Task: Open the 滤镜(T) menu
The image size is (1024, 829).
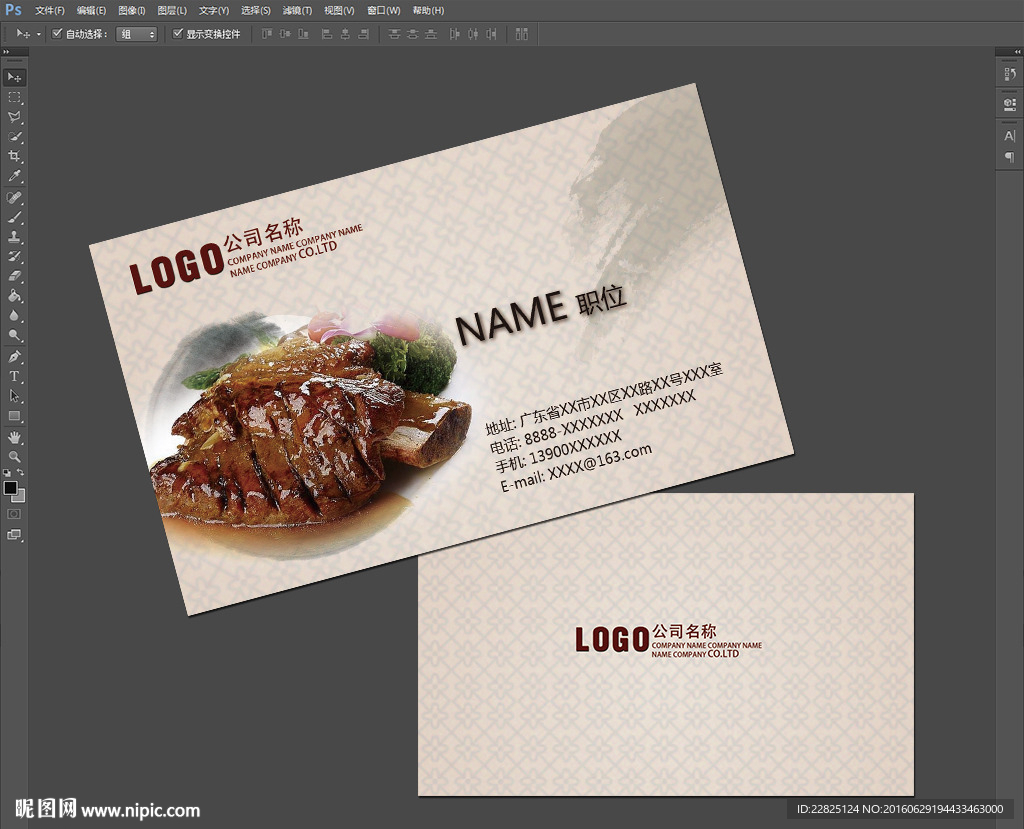Action: (297, 10)
